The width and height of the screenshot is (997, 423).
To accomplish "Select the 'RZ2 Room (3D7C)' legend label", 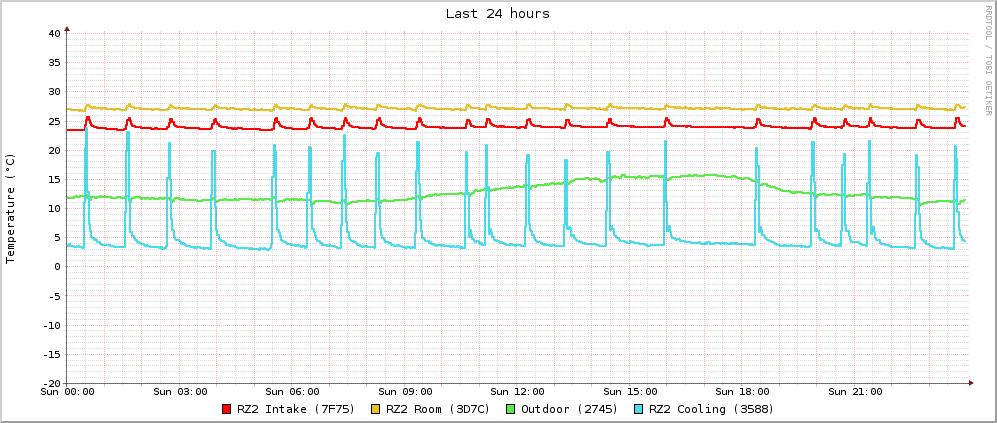I will [438, 409].
